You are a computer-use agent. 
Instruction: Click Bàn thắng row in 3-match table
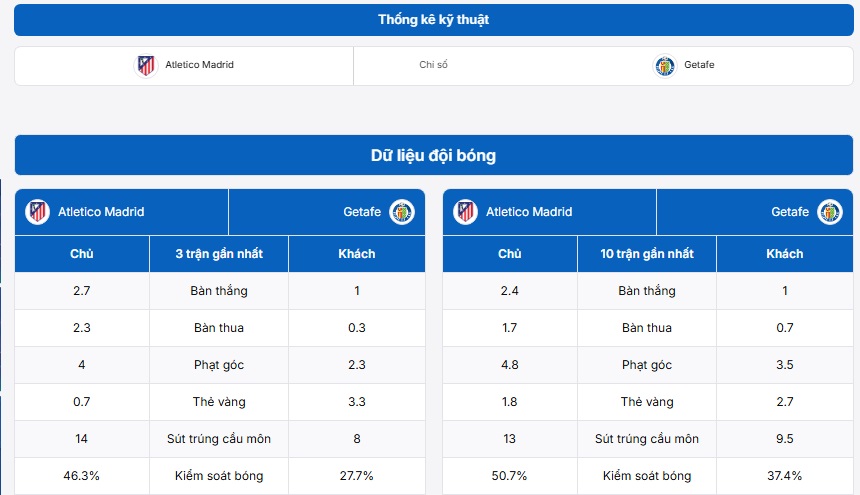(x=219, y=291)
